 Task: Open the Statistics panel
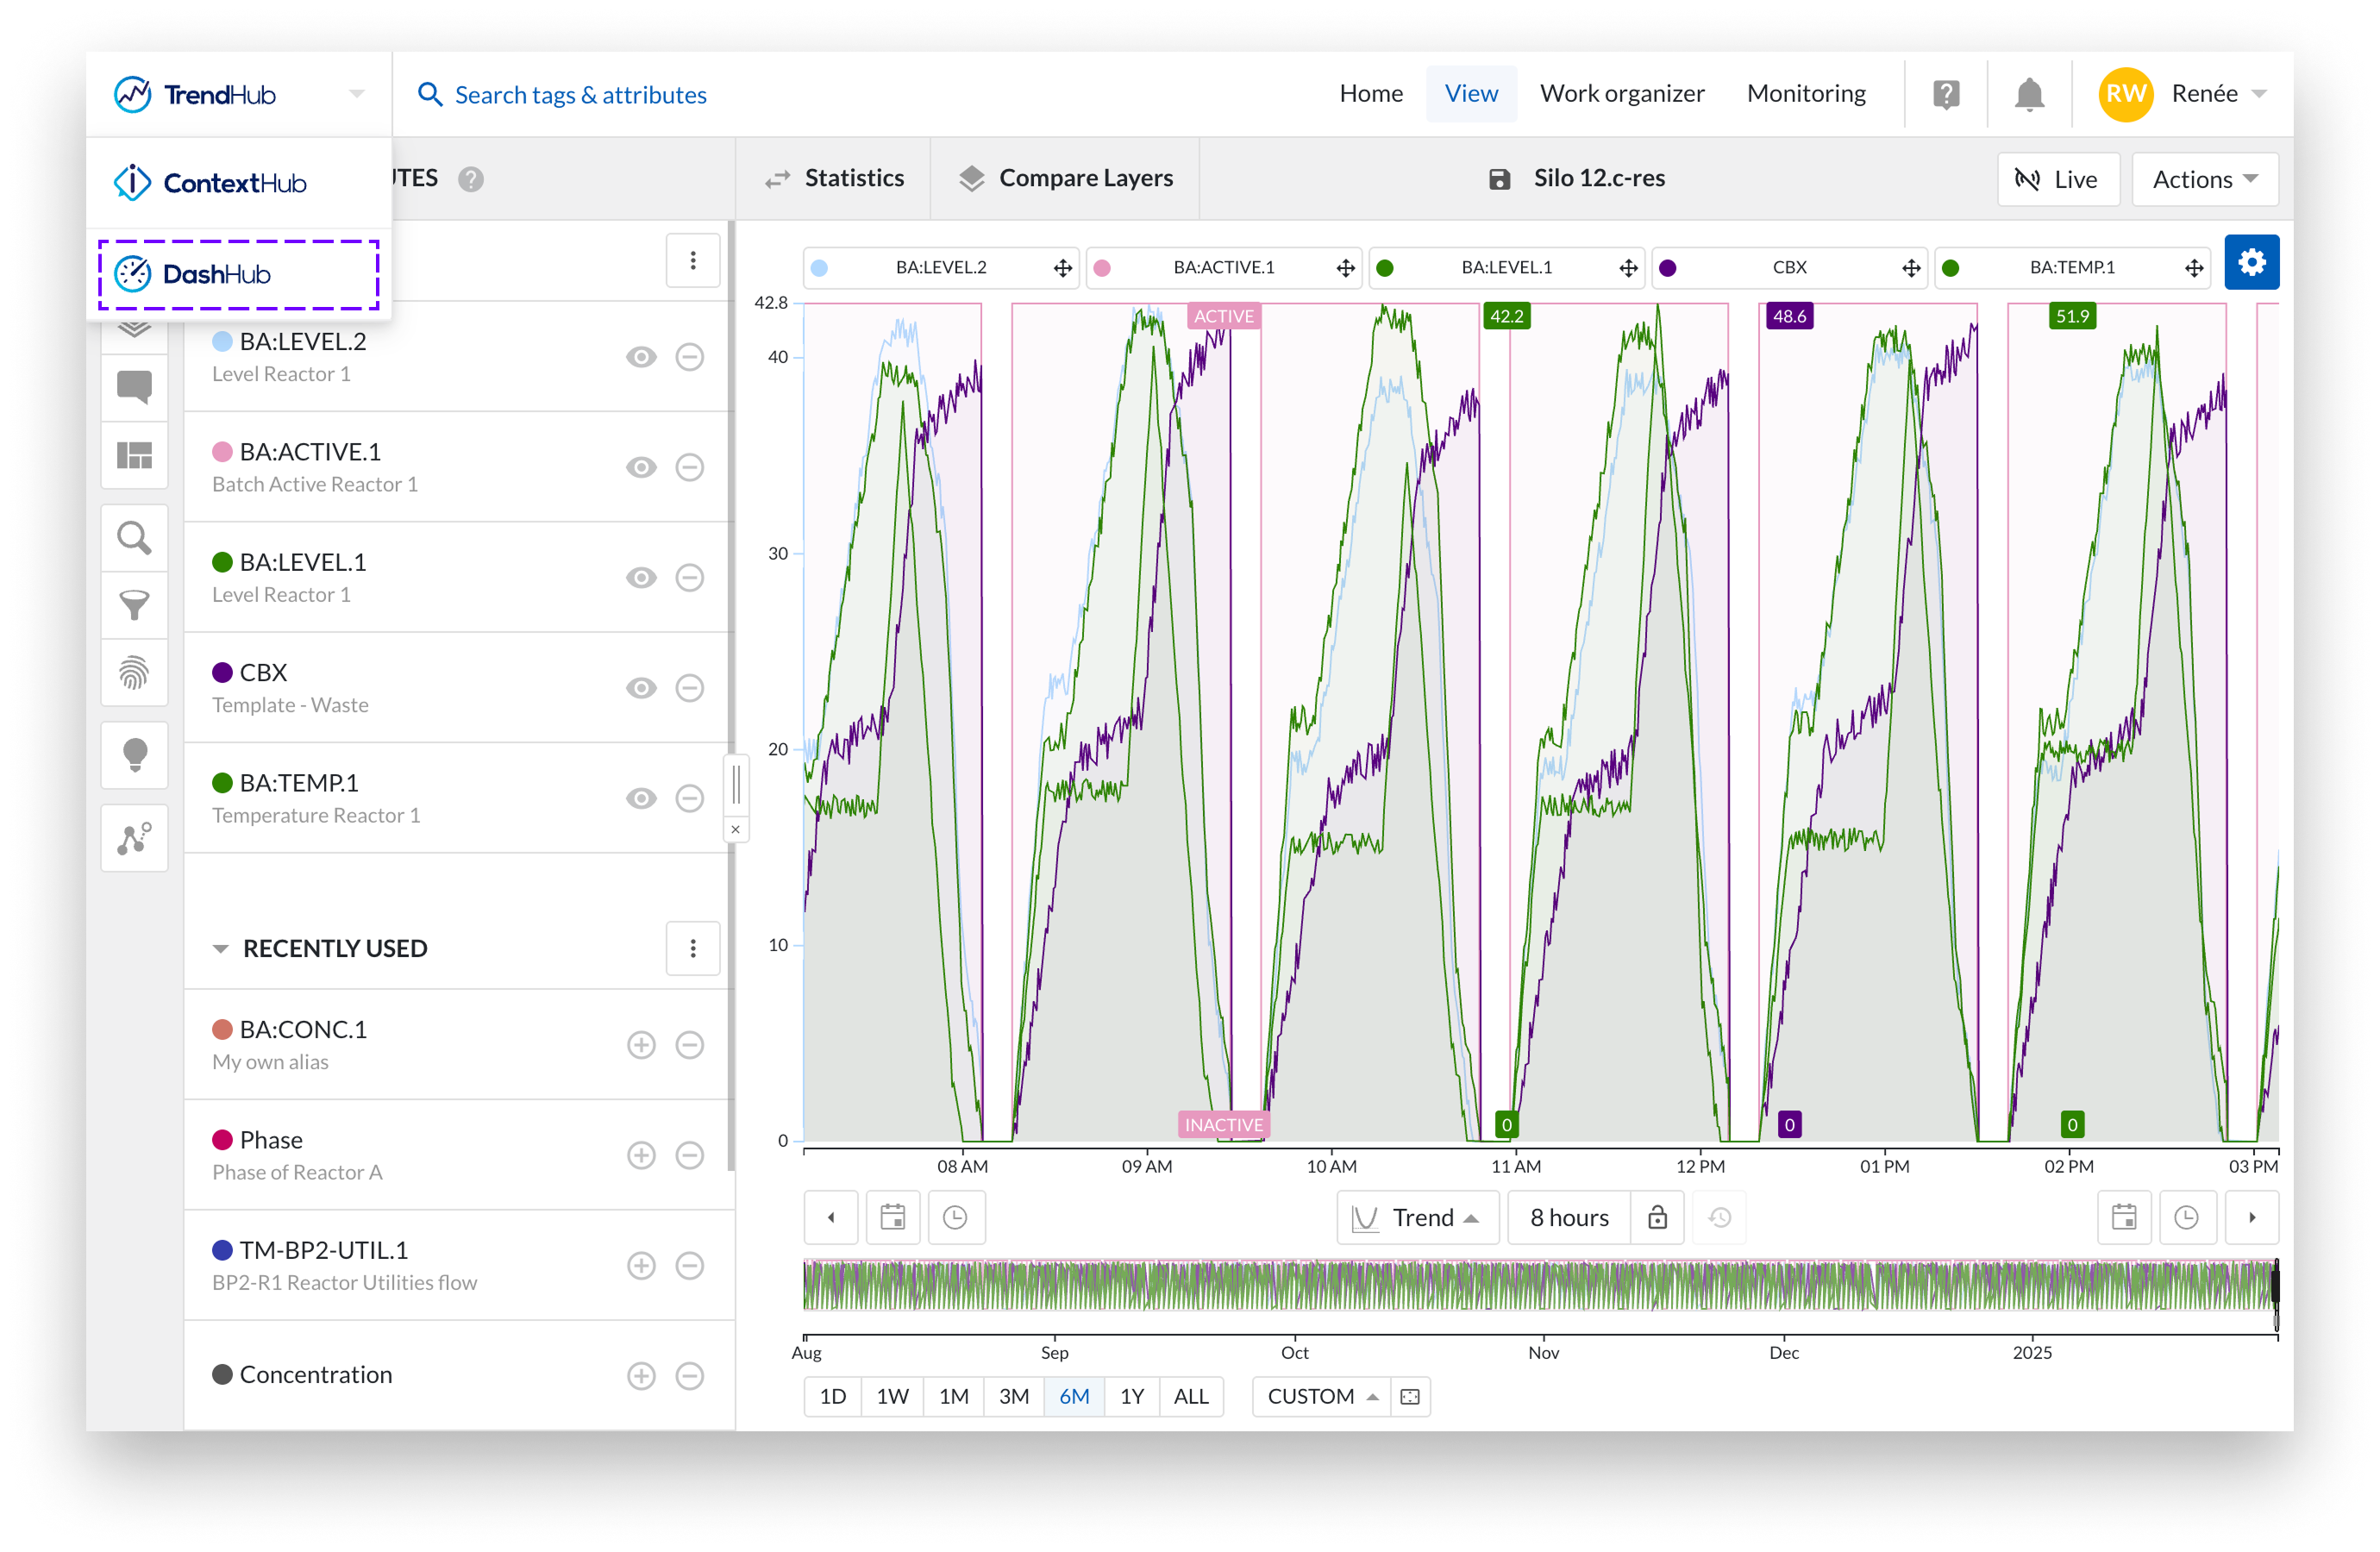tap(835, 178)
